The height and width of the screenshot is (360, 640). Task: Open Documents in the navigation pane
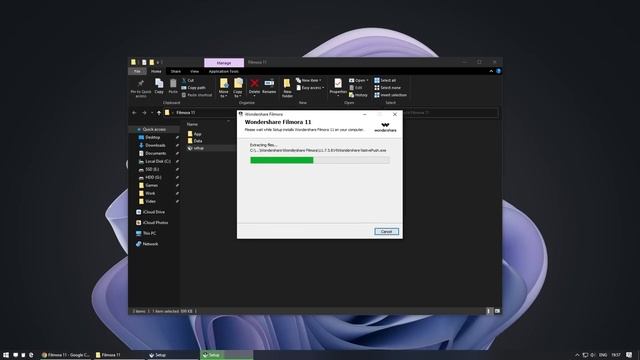156,153
